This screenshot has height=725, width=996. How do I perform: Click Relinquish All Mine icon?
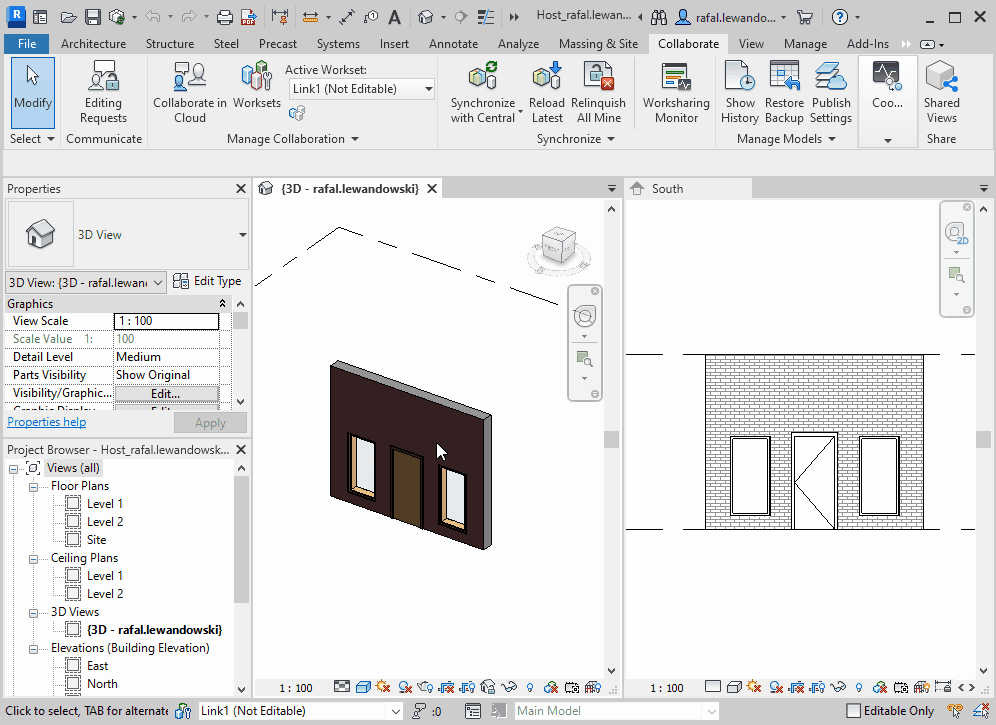598,77
